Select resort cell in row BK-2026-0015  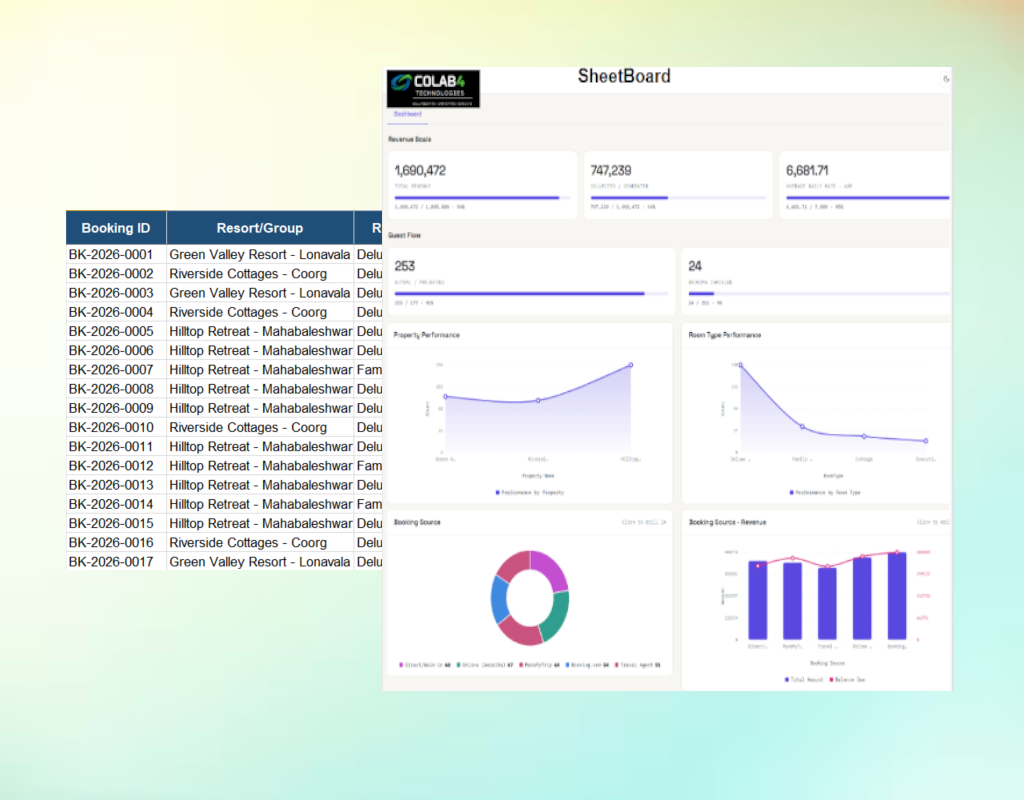click(260, 523)
